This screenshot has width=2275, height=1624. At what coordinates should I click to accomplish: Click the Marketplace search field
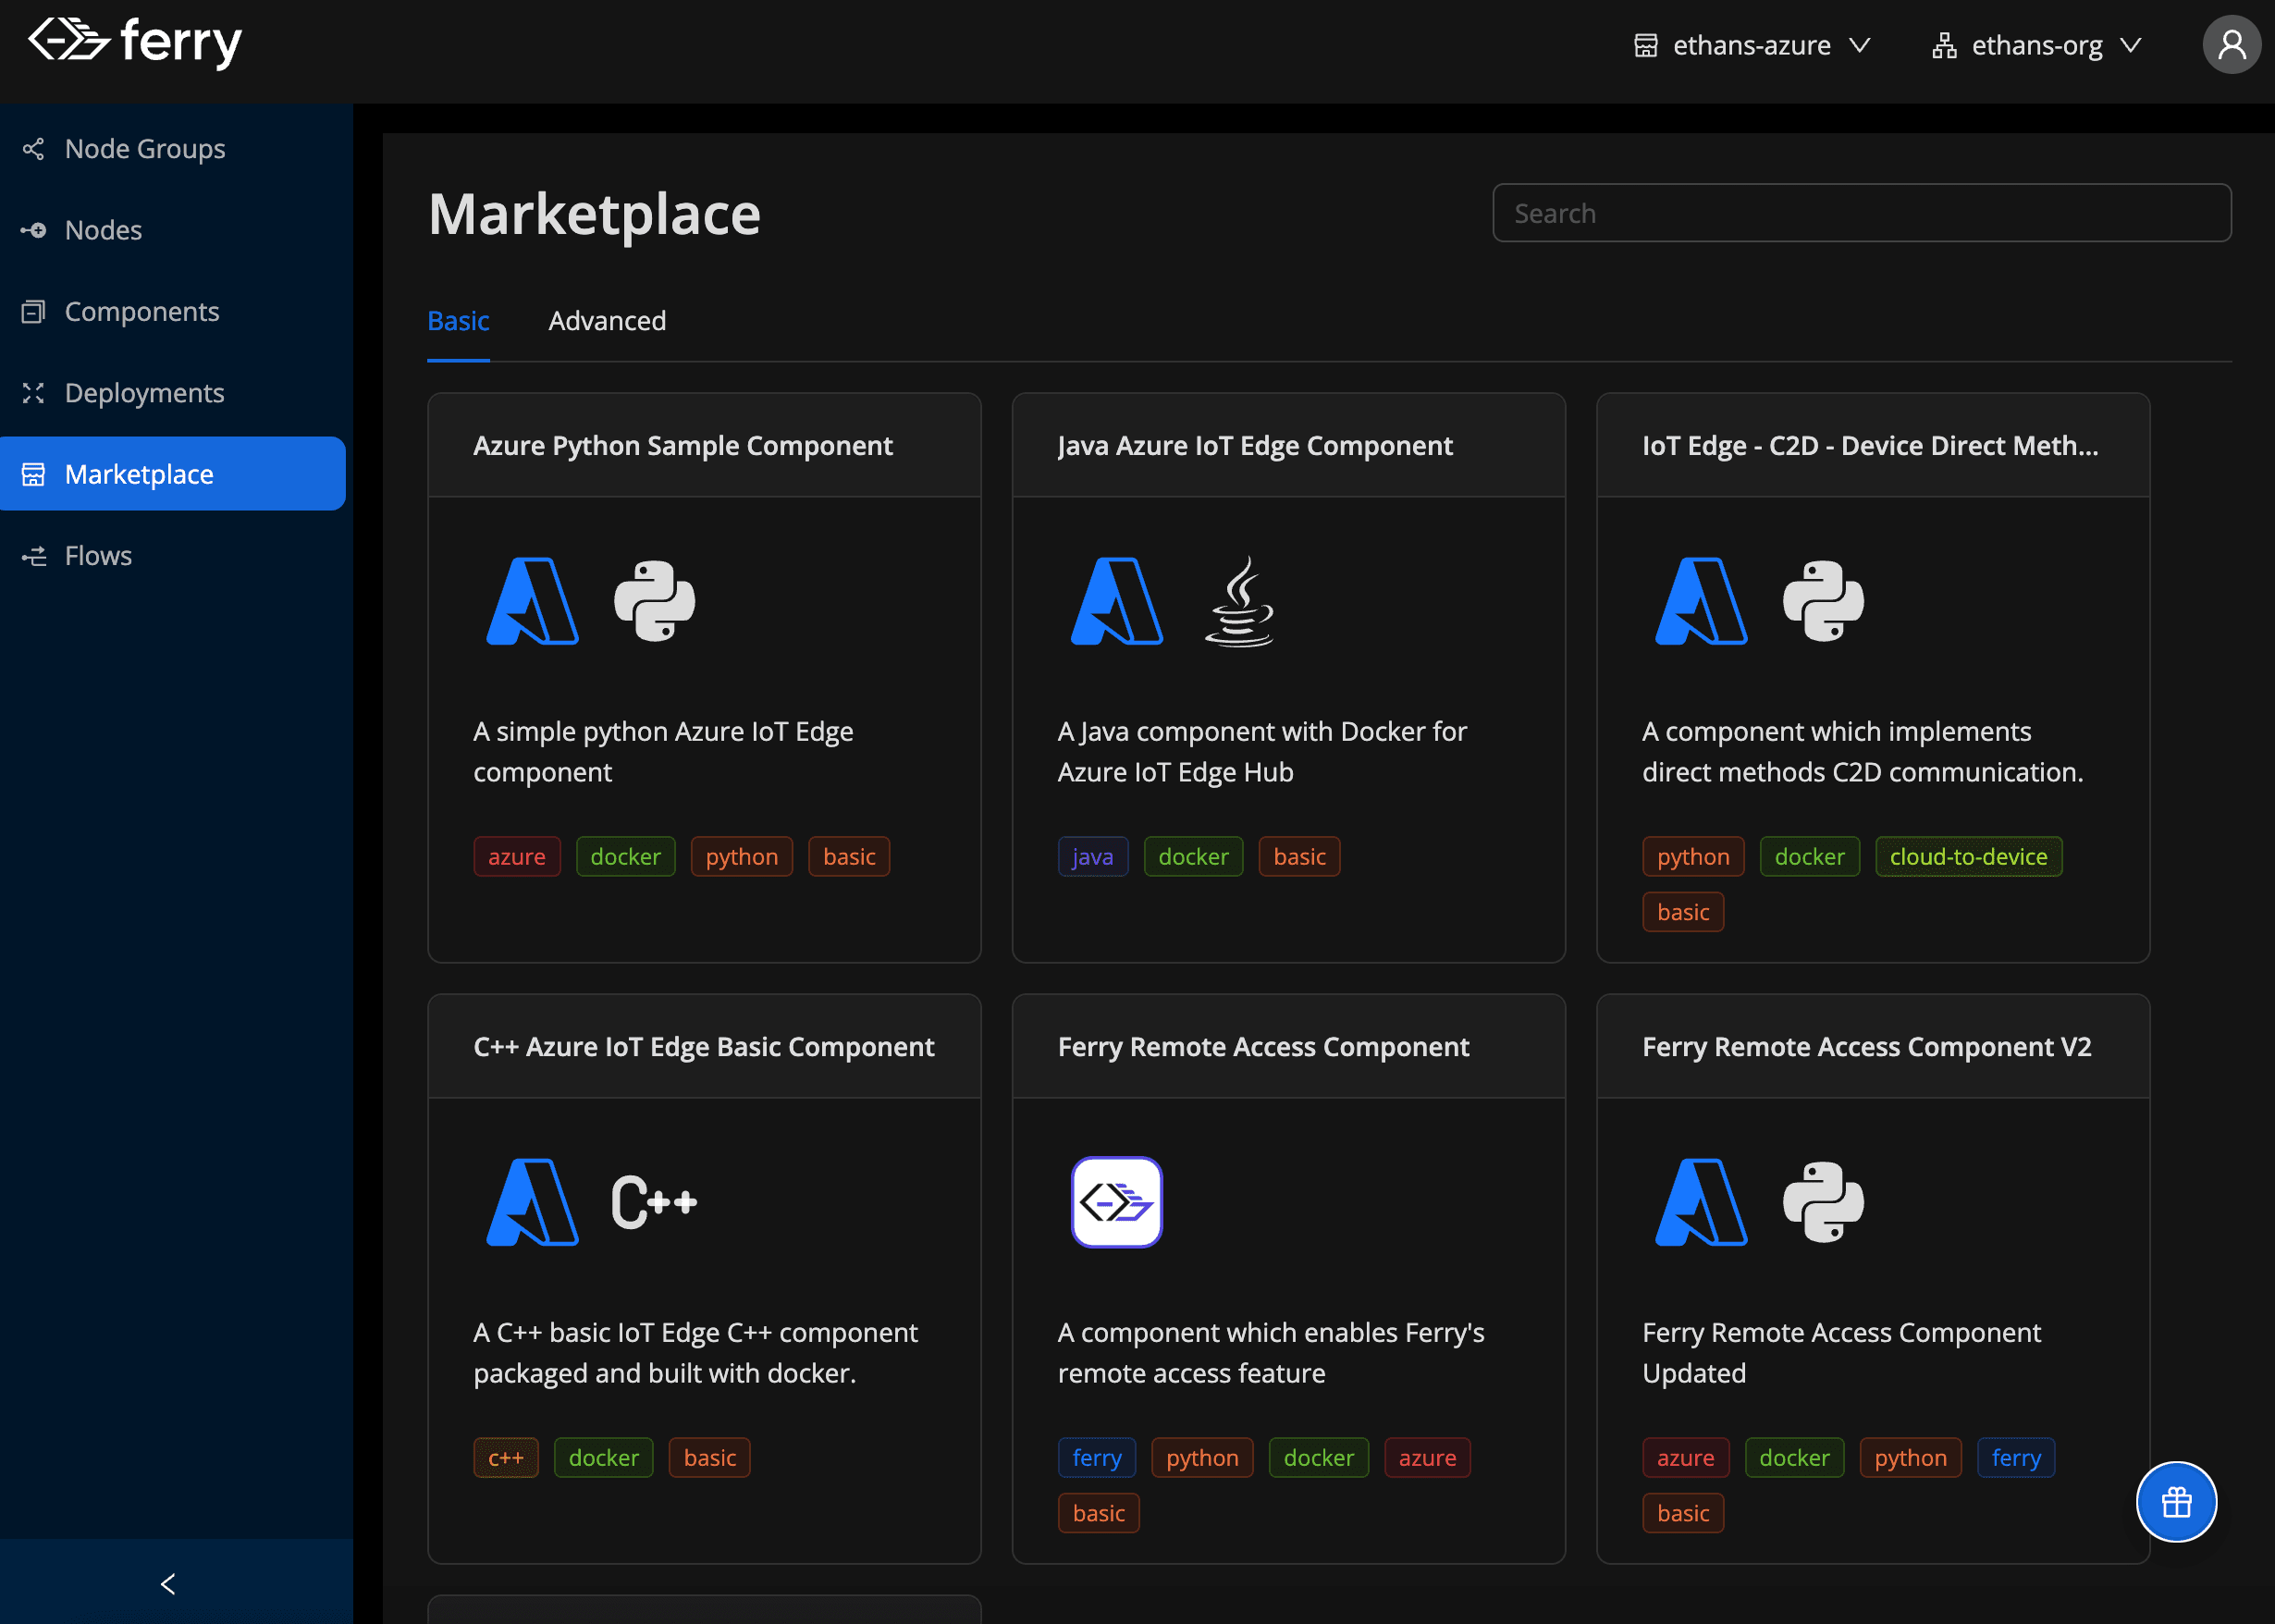pyautogui.click(x=1861, y=213)
